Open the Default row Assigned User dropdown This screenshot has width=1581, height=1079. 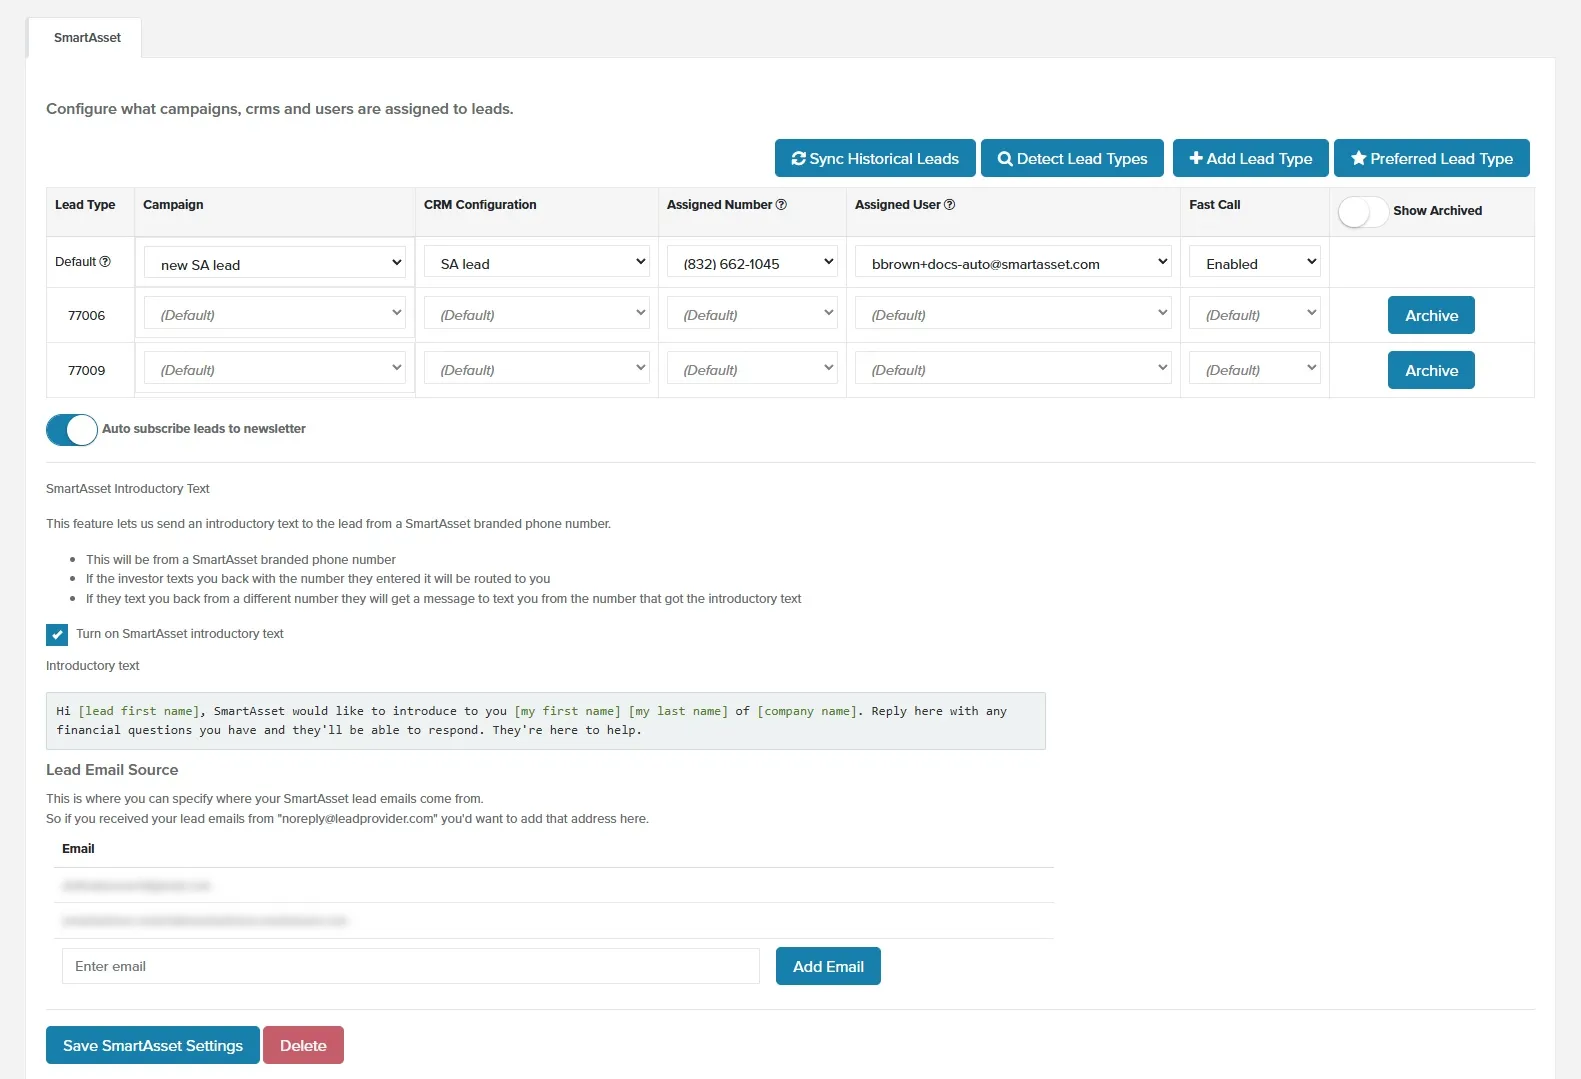[x=1013, y=263]
